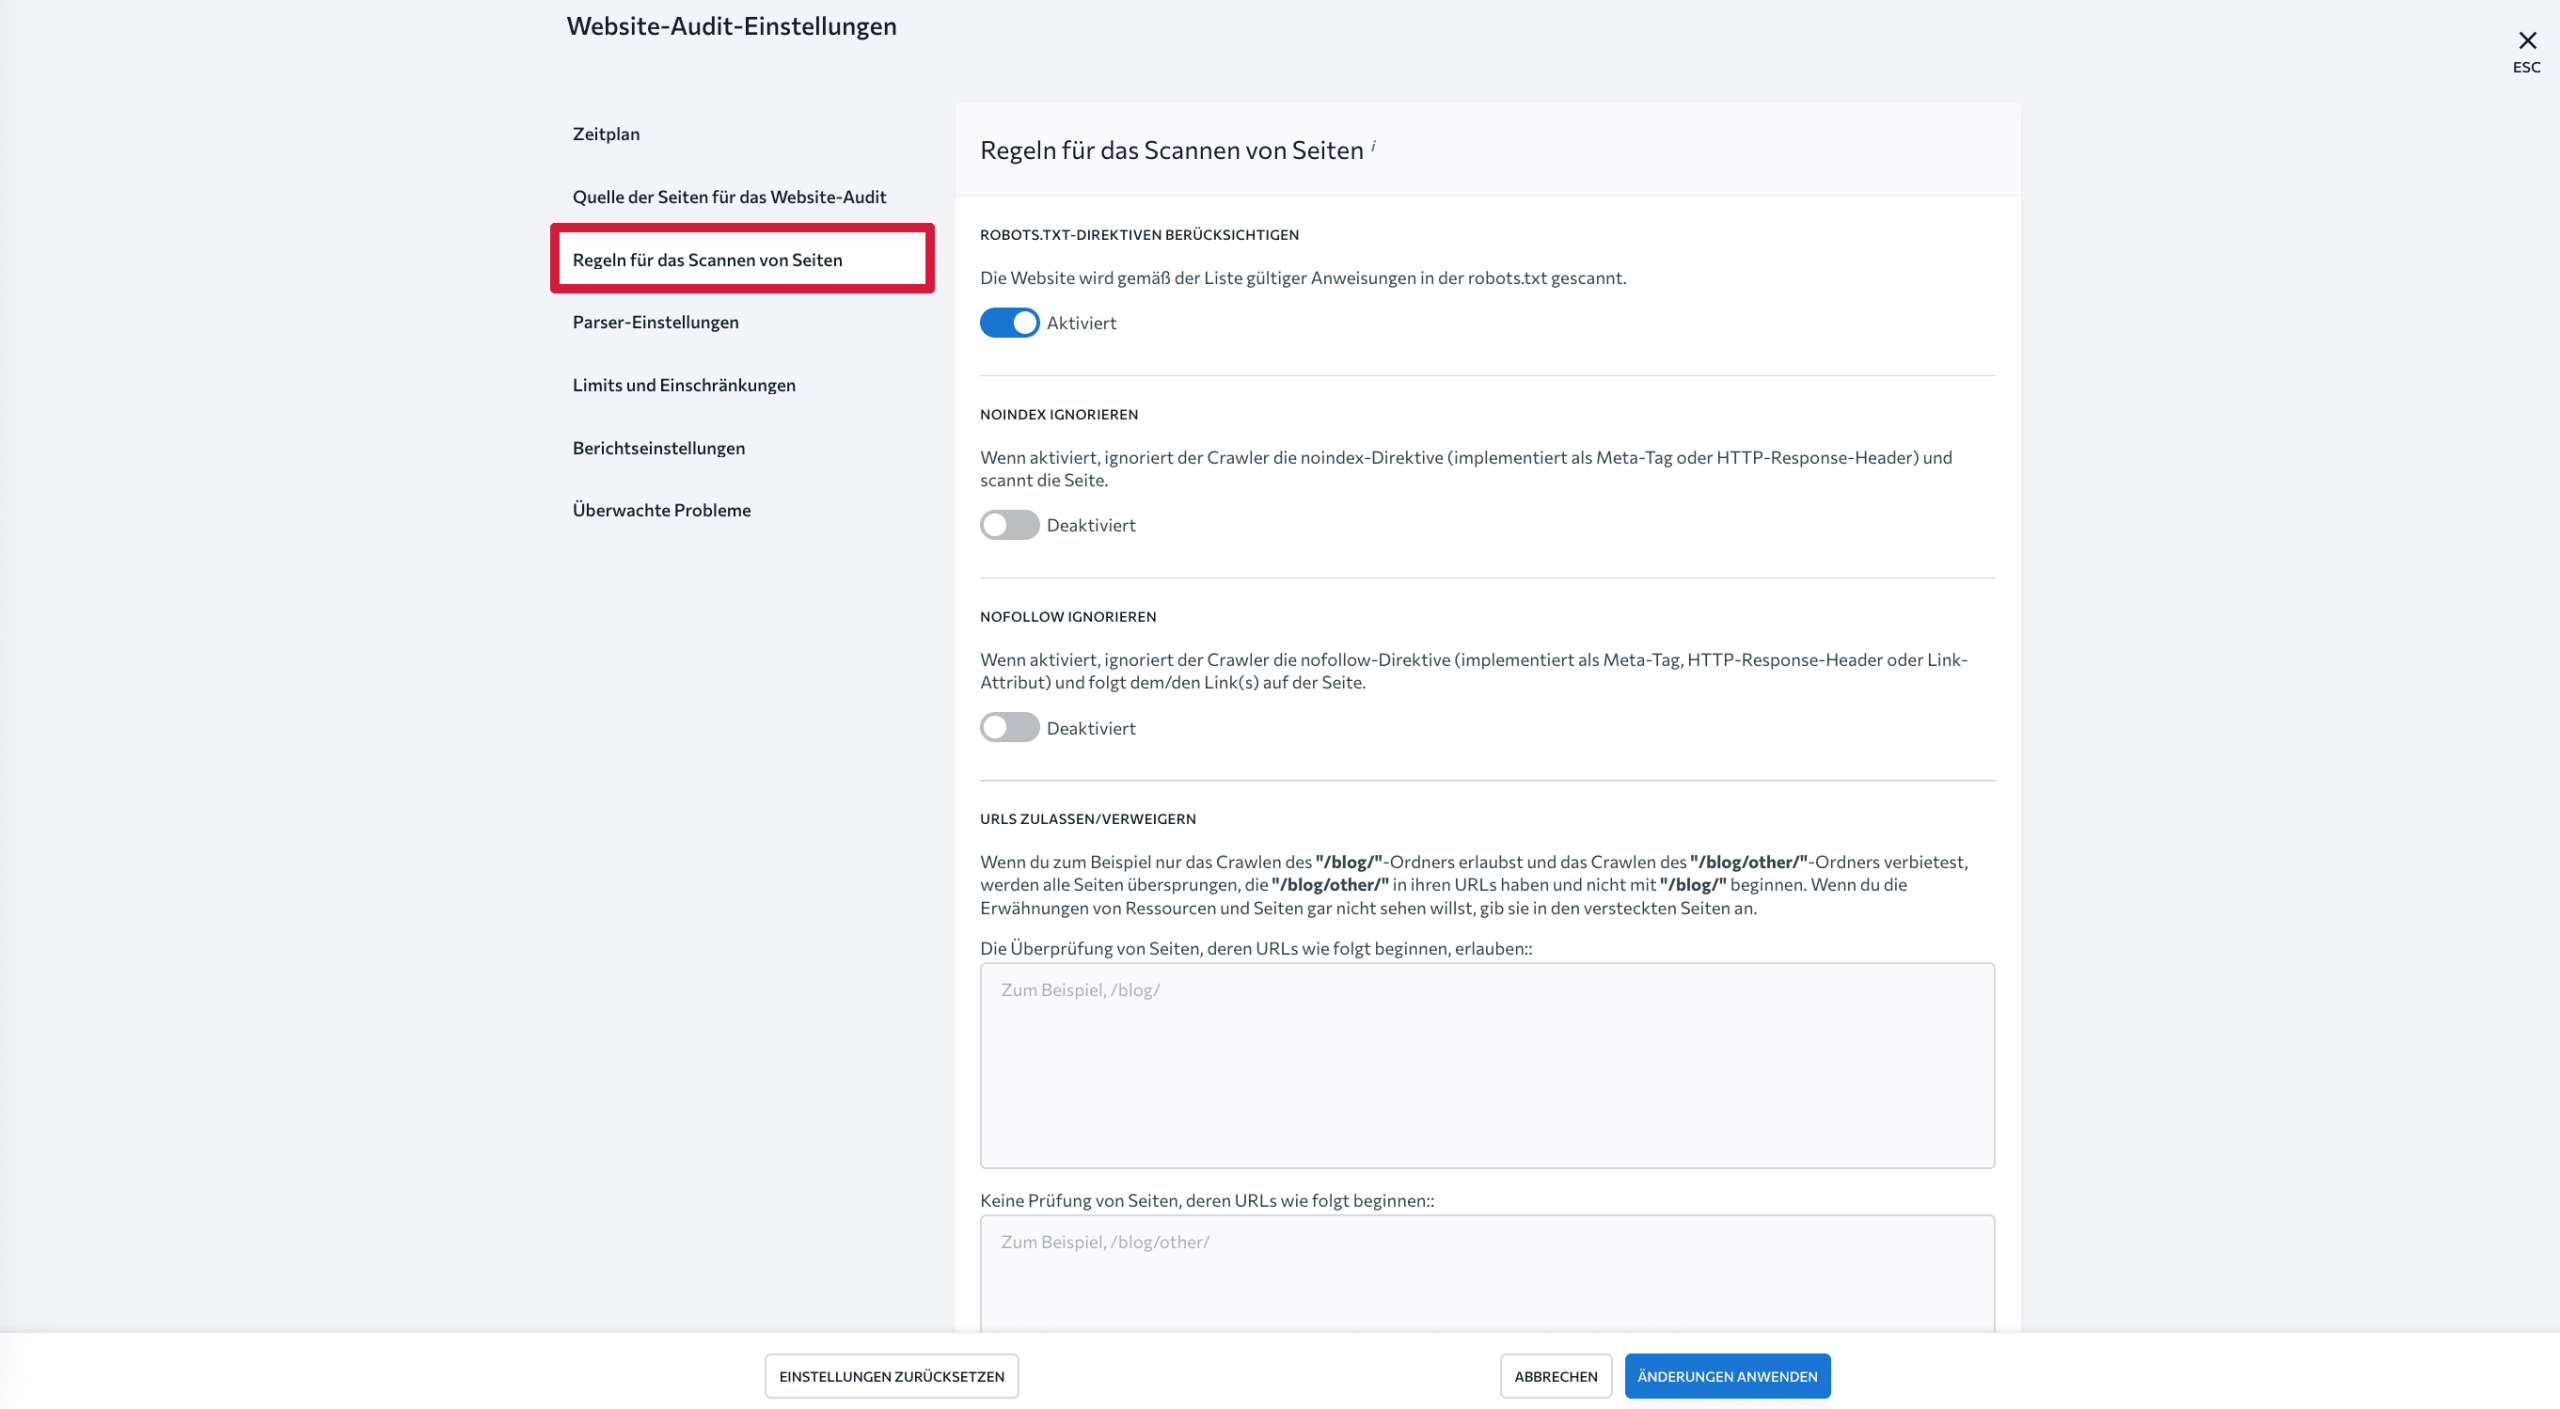Click Einstellungen zurücksetzen button
Viewport: 2560px width, 1409px height.
click(891, 1376)
